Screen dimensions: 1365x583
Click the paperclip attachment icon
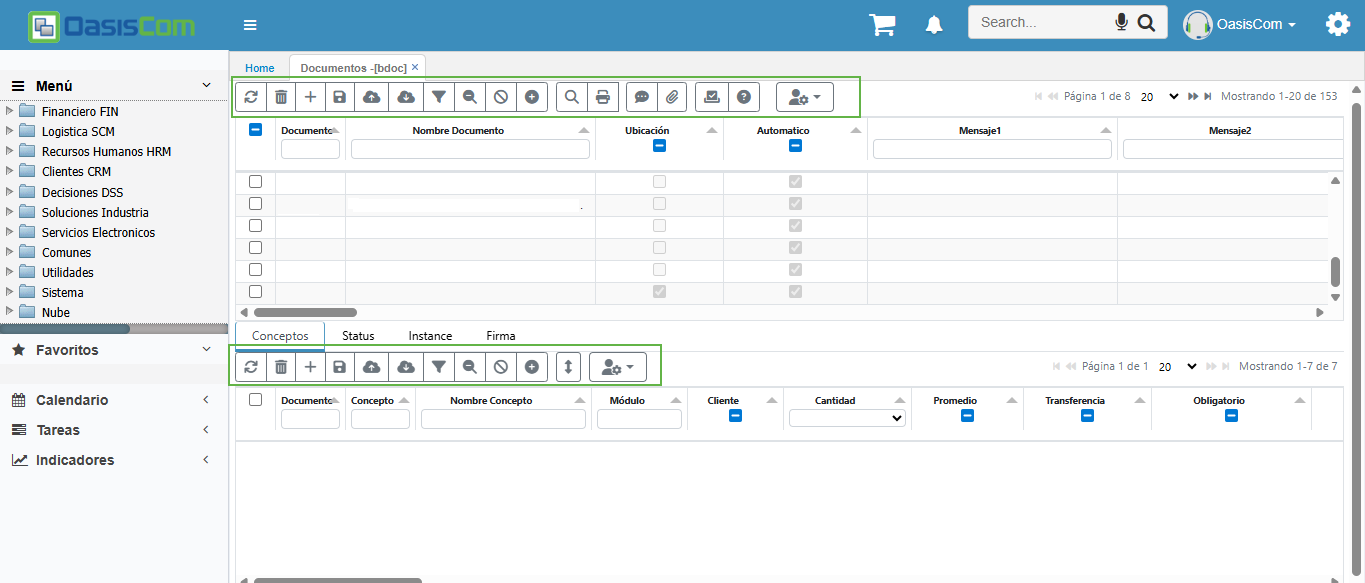[x=673, y=97]
